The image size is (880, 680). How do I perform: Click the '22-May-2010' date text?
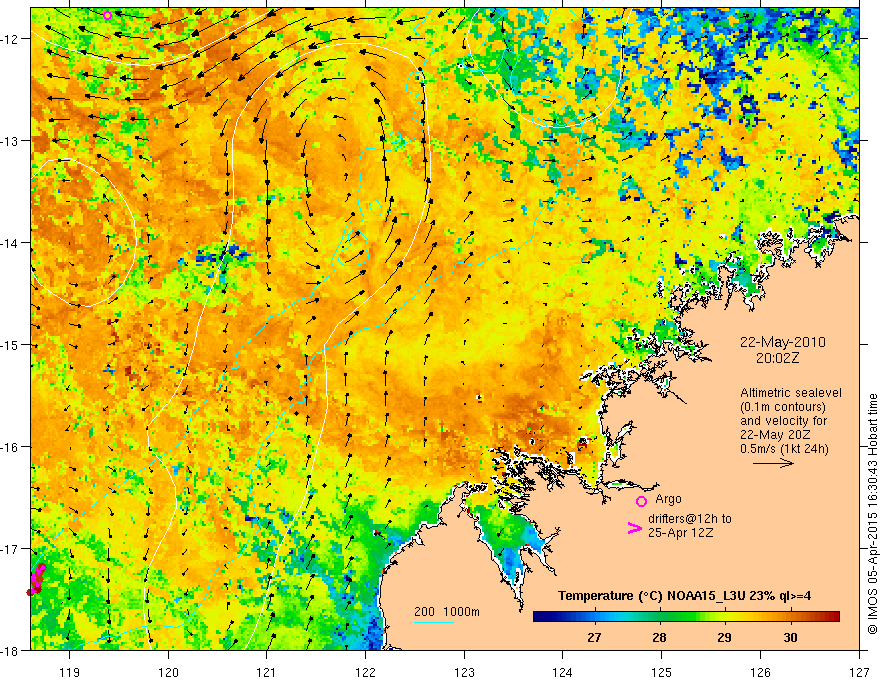click(x=783, y=342)
